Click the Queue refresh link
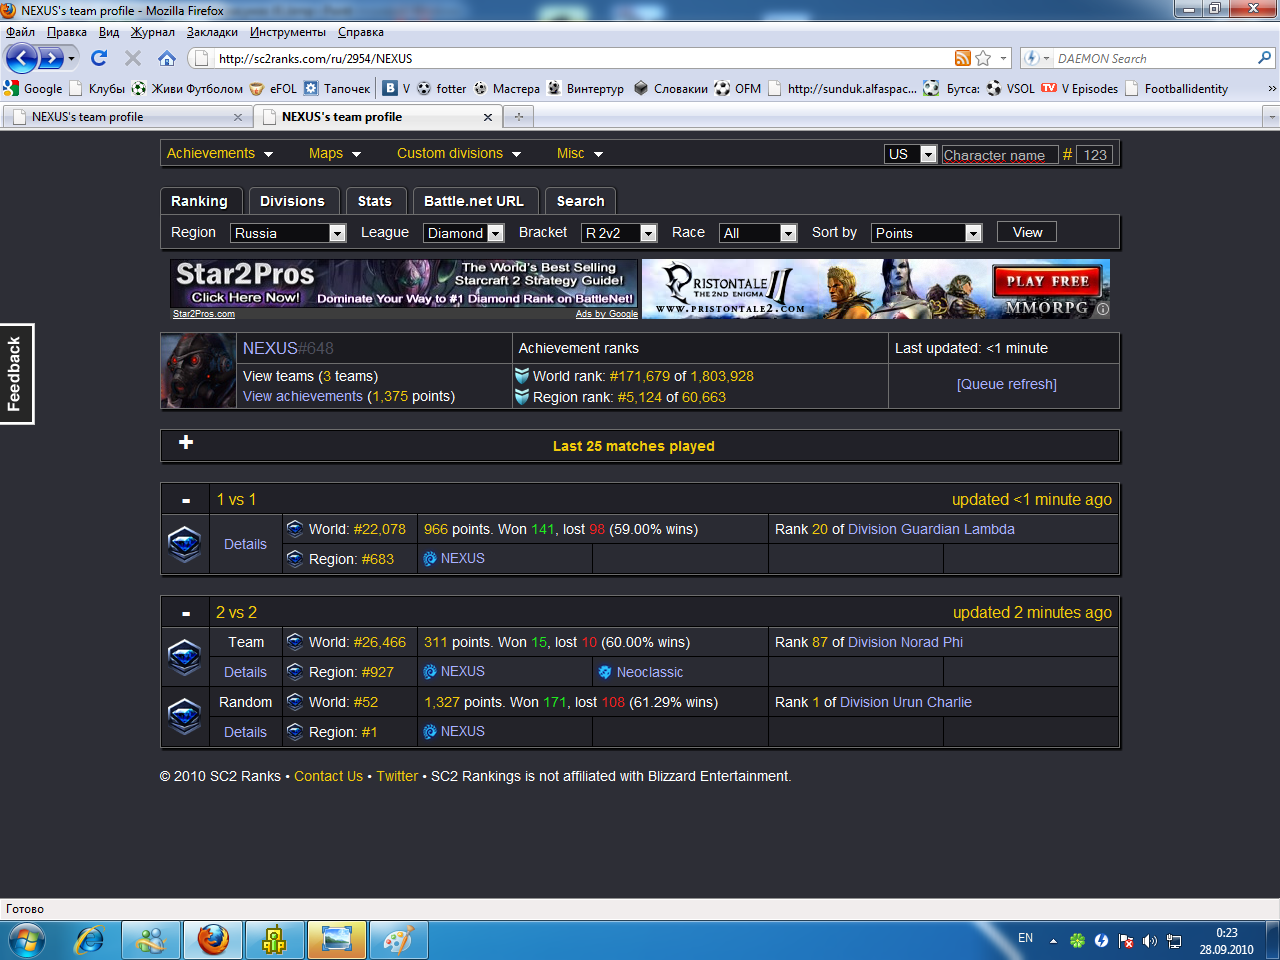 point(1006,384)
